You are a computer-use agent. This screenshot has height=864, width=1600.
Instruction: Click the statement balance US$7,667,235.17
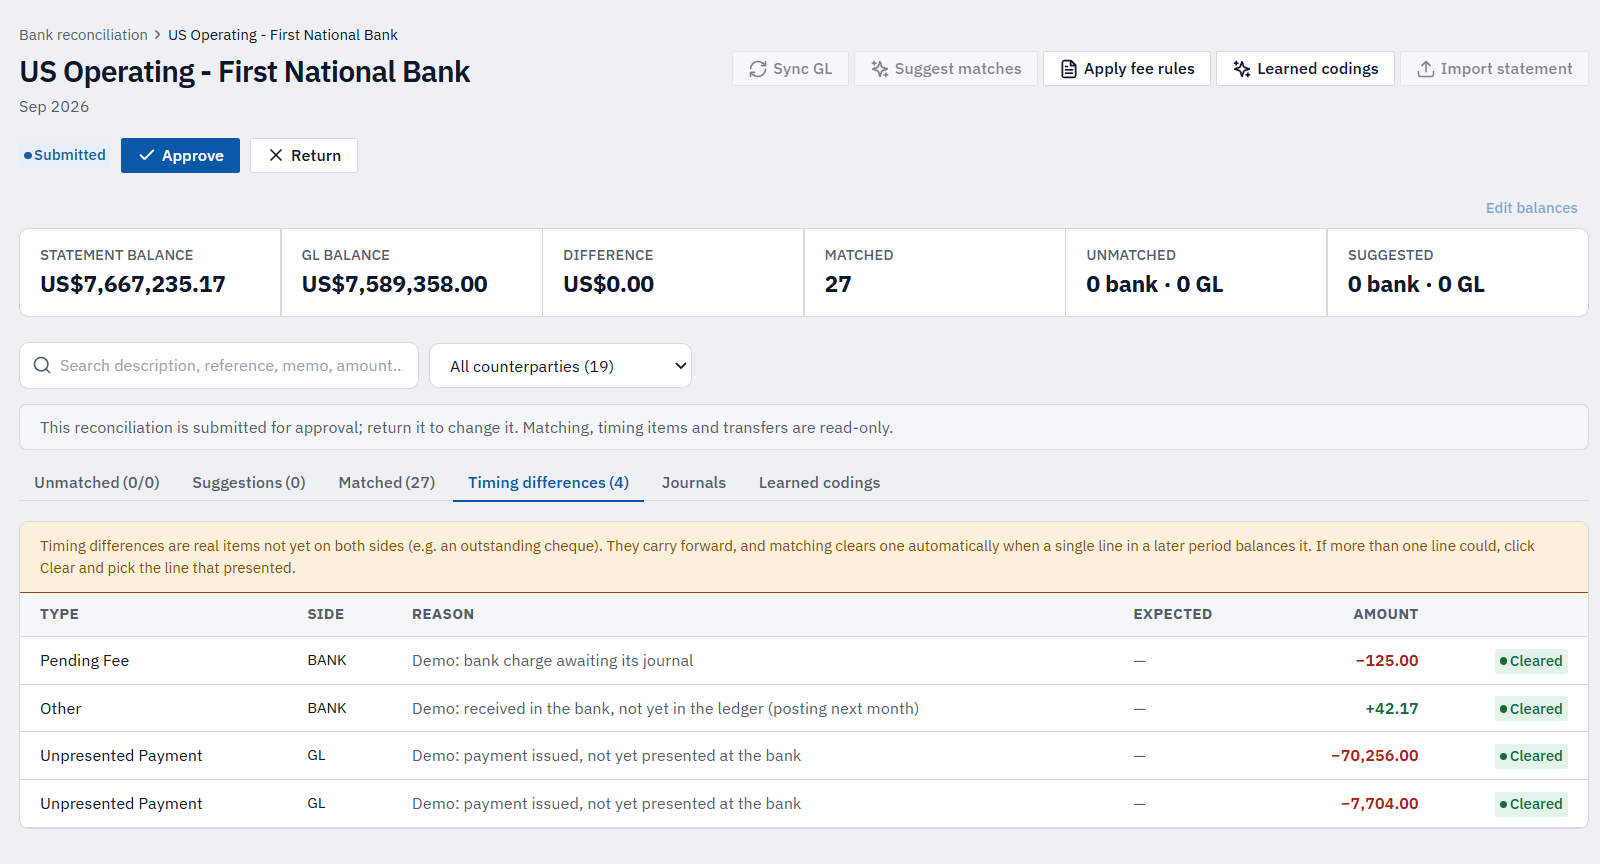(x=133, y=284)
